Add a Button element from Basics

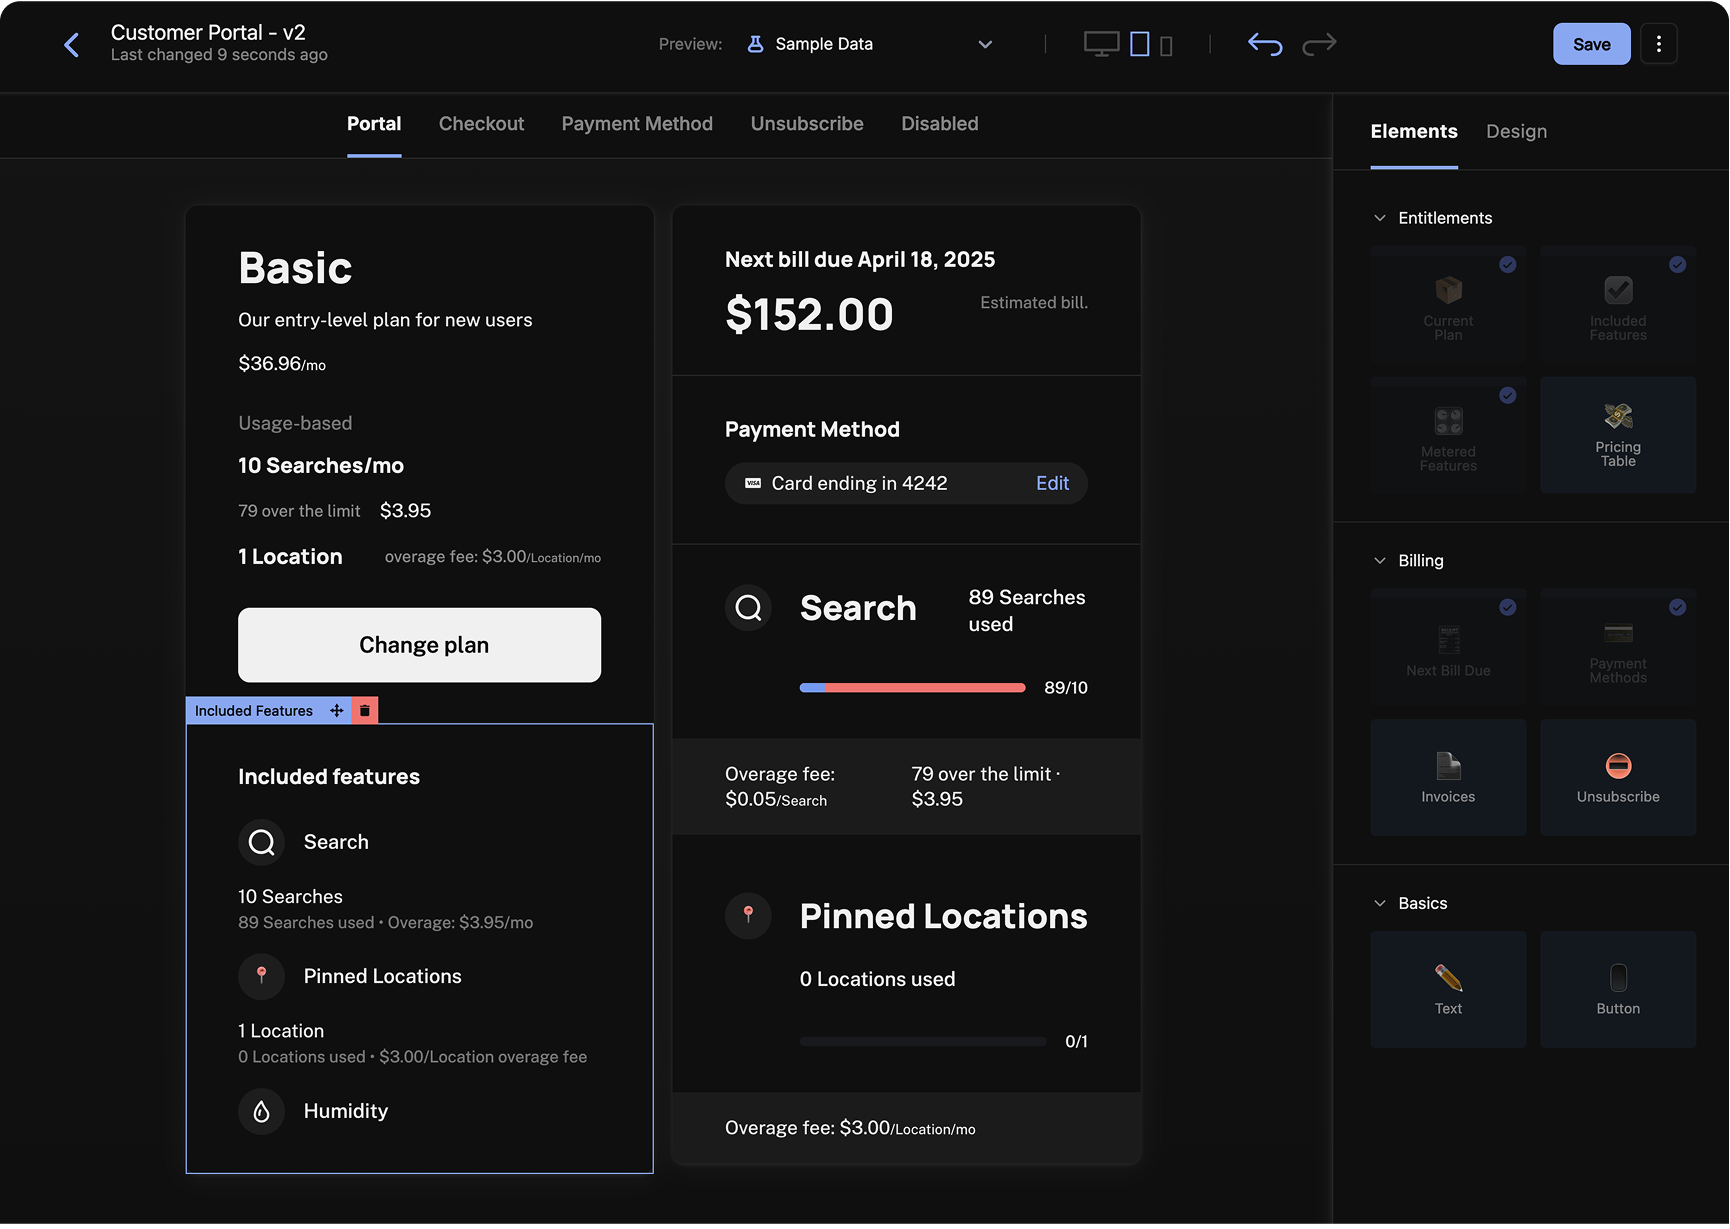1617,989
